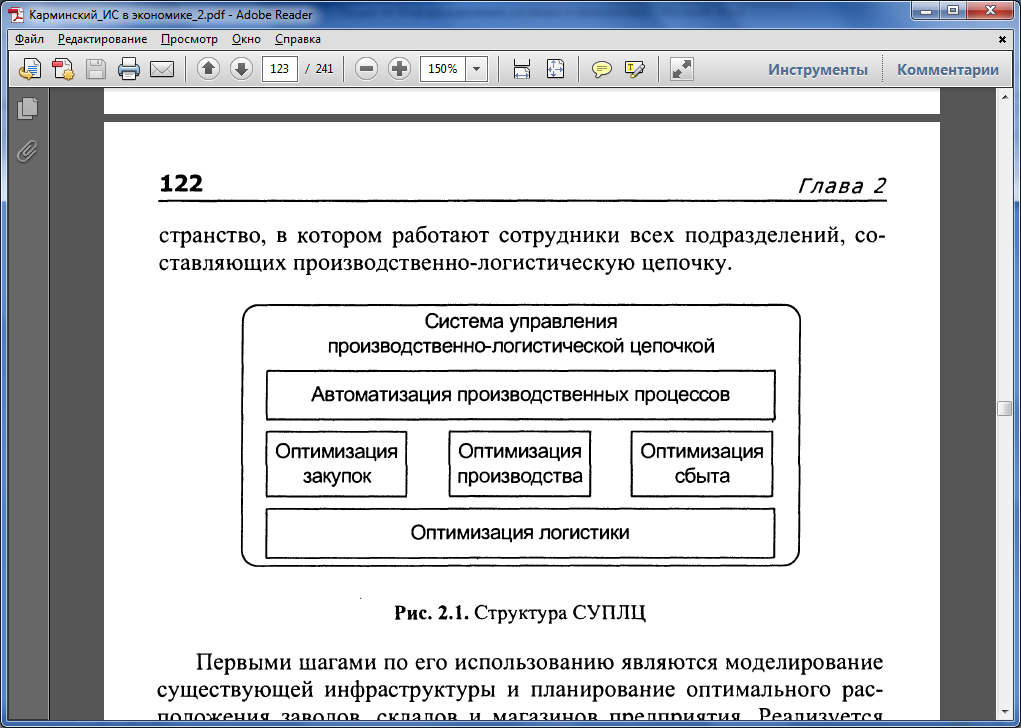Viewport: 1021px width, 728px height.
Task: Click the total page count 241
Action: coord(324,69)
